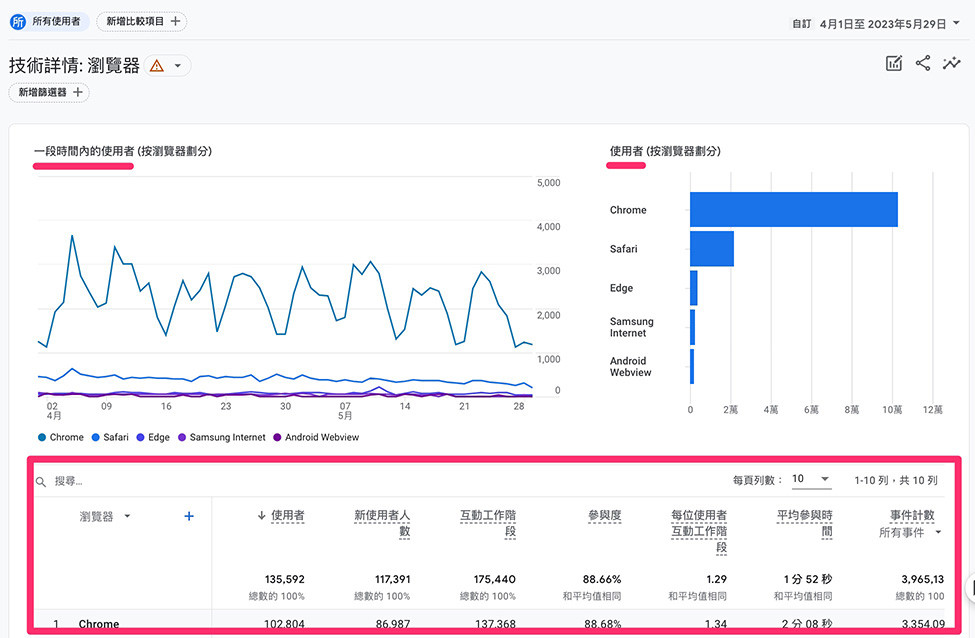Click the Edge legend label under the line chart

[x=159, y=437]
